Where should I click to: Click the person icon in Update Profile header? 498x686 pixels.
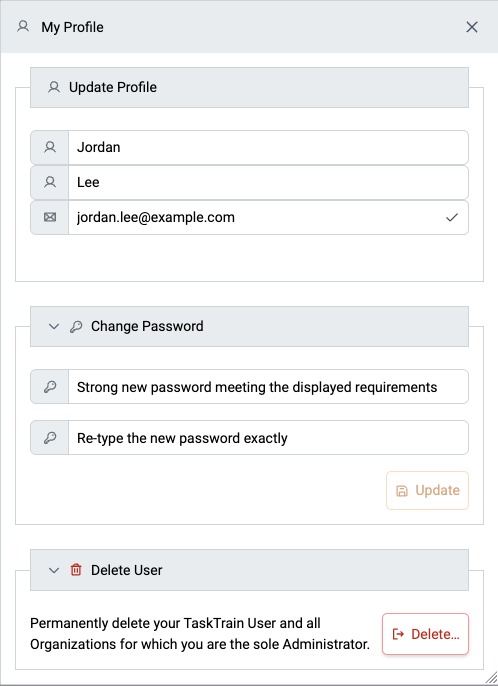(x=54, y=87)
